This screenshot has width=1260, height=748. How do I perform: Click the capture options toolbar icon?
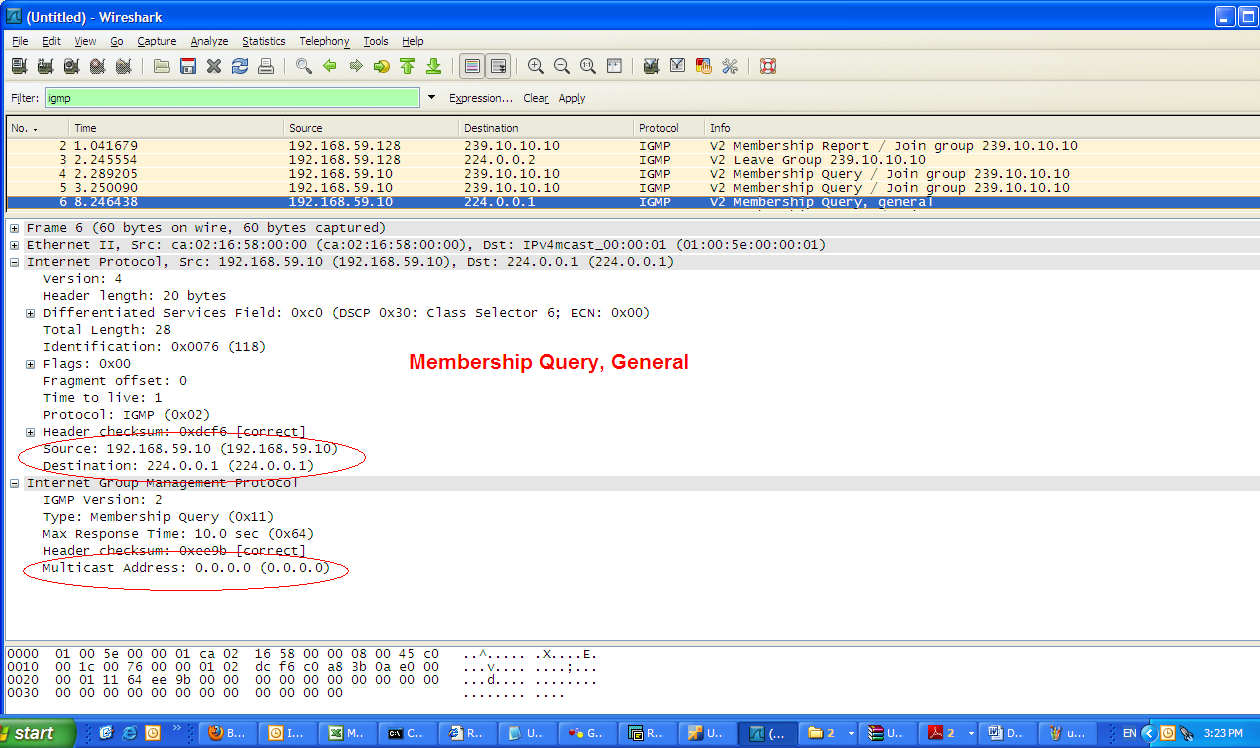45,66
